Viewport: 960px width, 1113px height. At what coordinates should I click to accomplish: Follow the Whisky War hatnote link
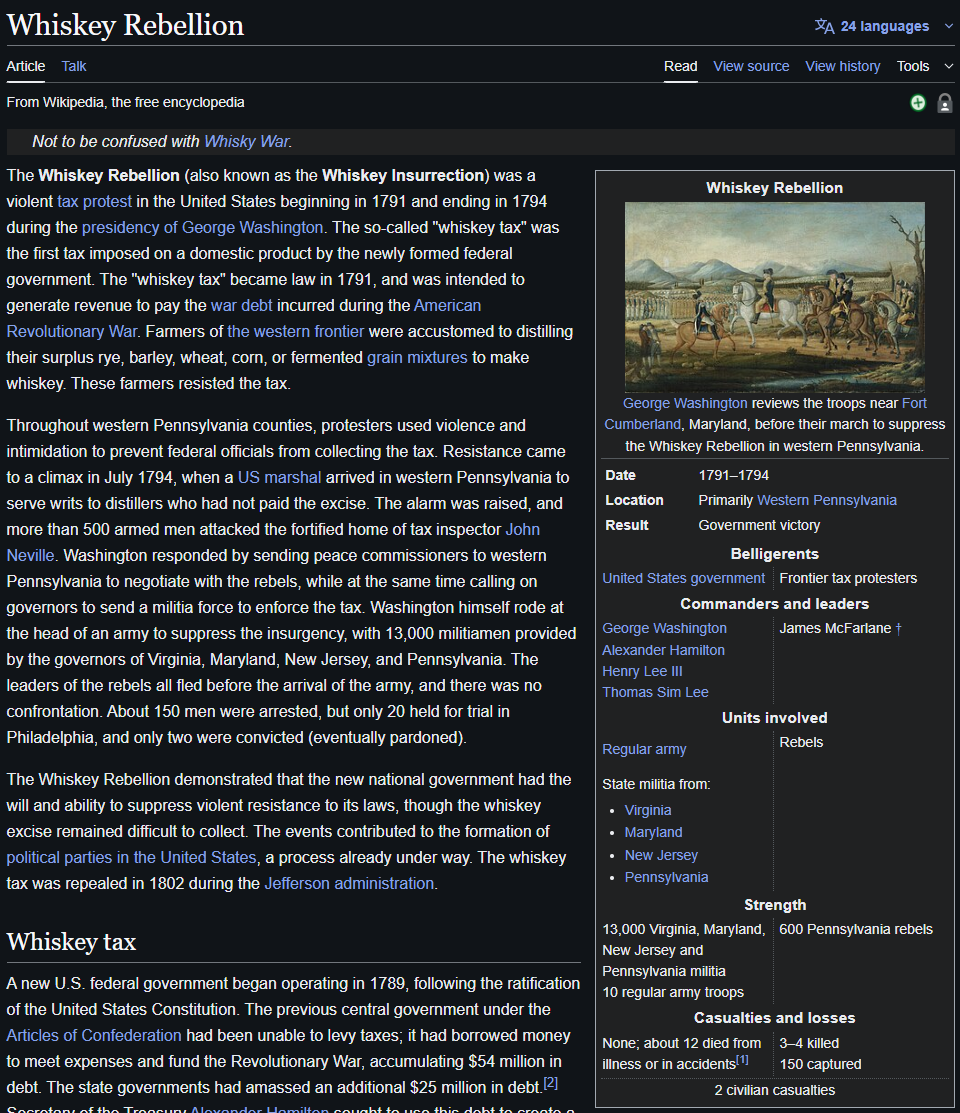(246, 141)
